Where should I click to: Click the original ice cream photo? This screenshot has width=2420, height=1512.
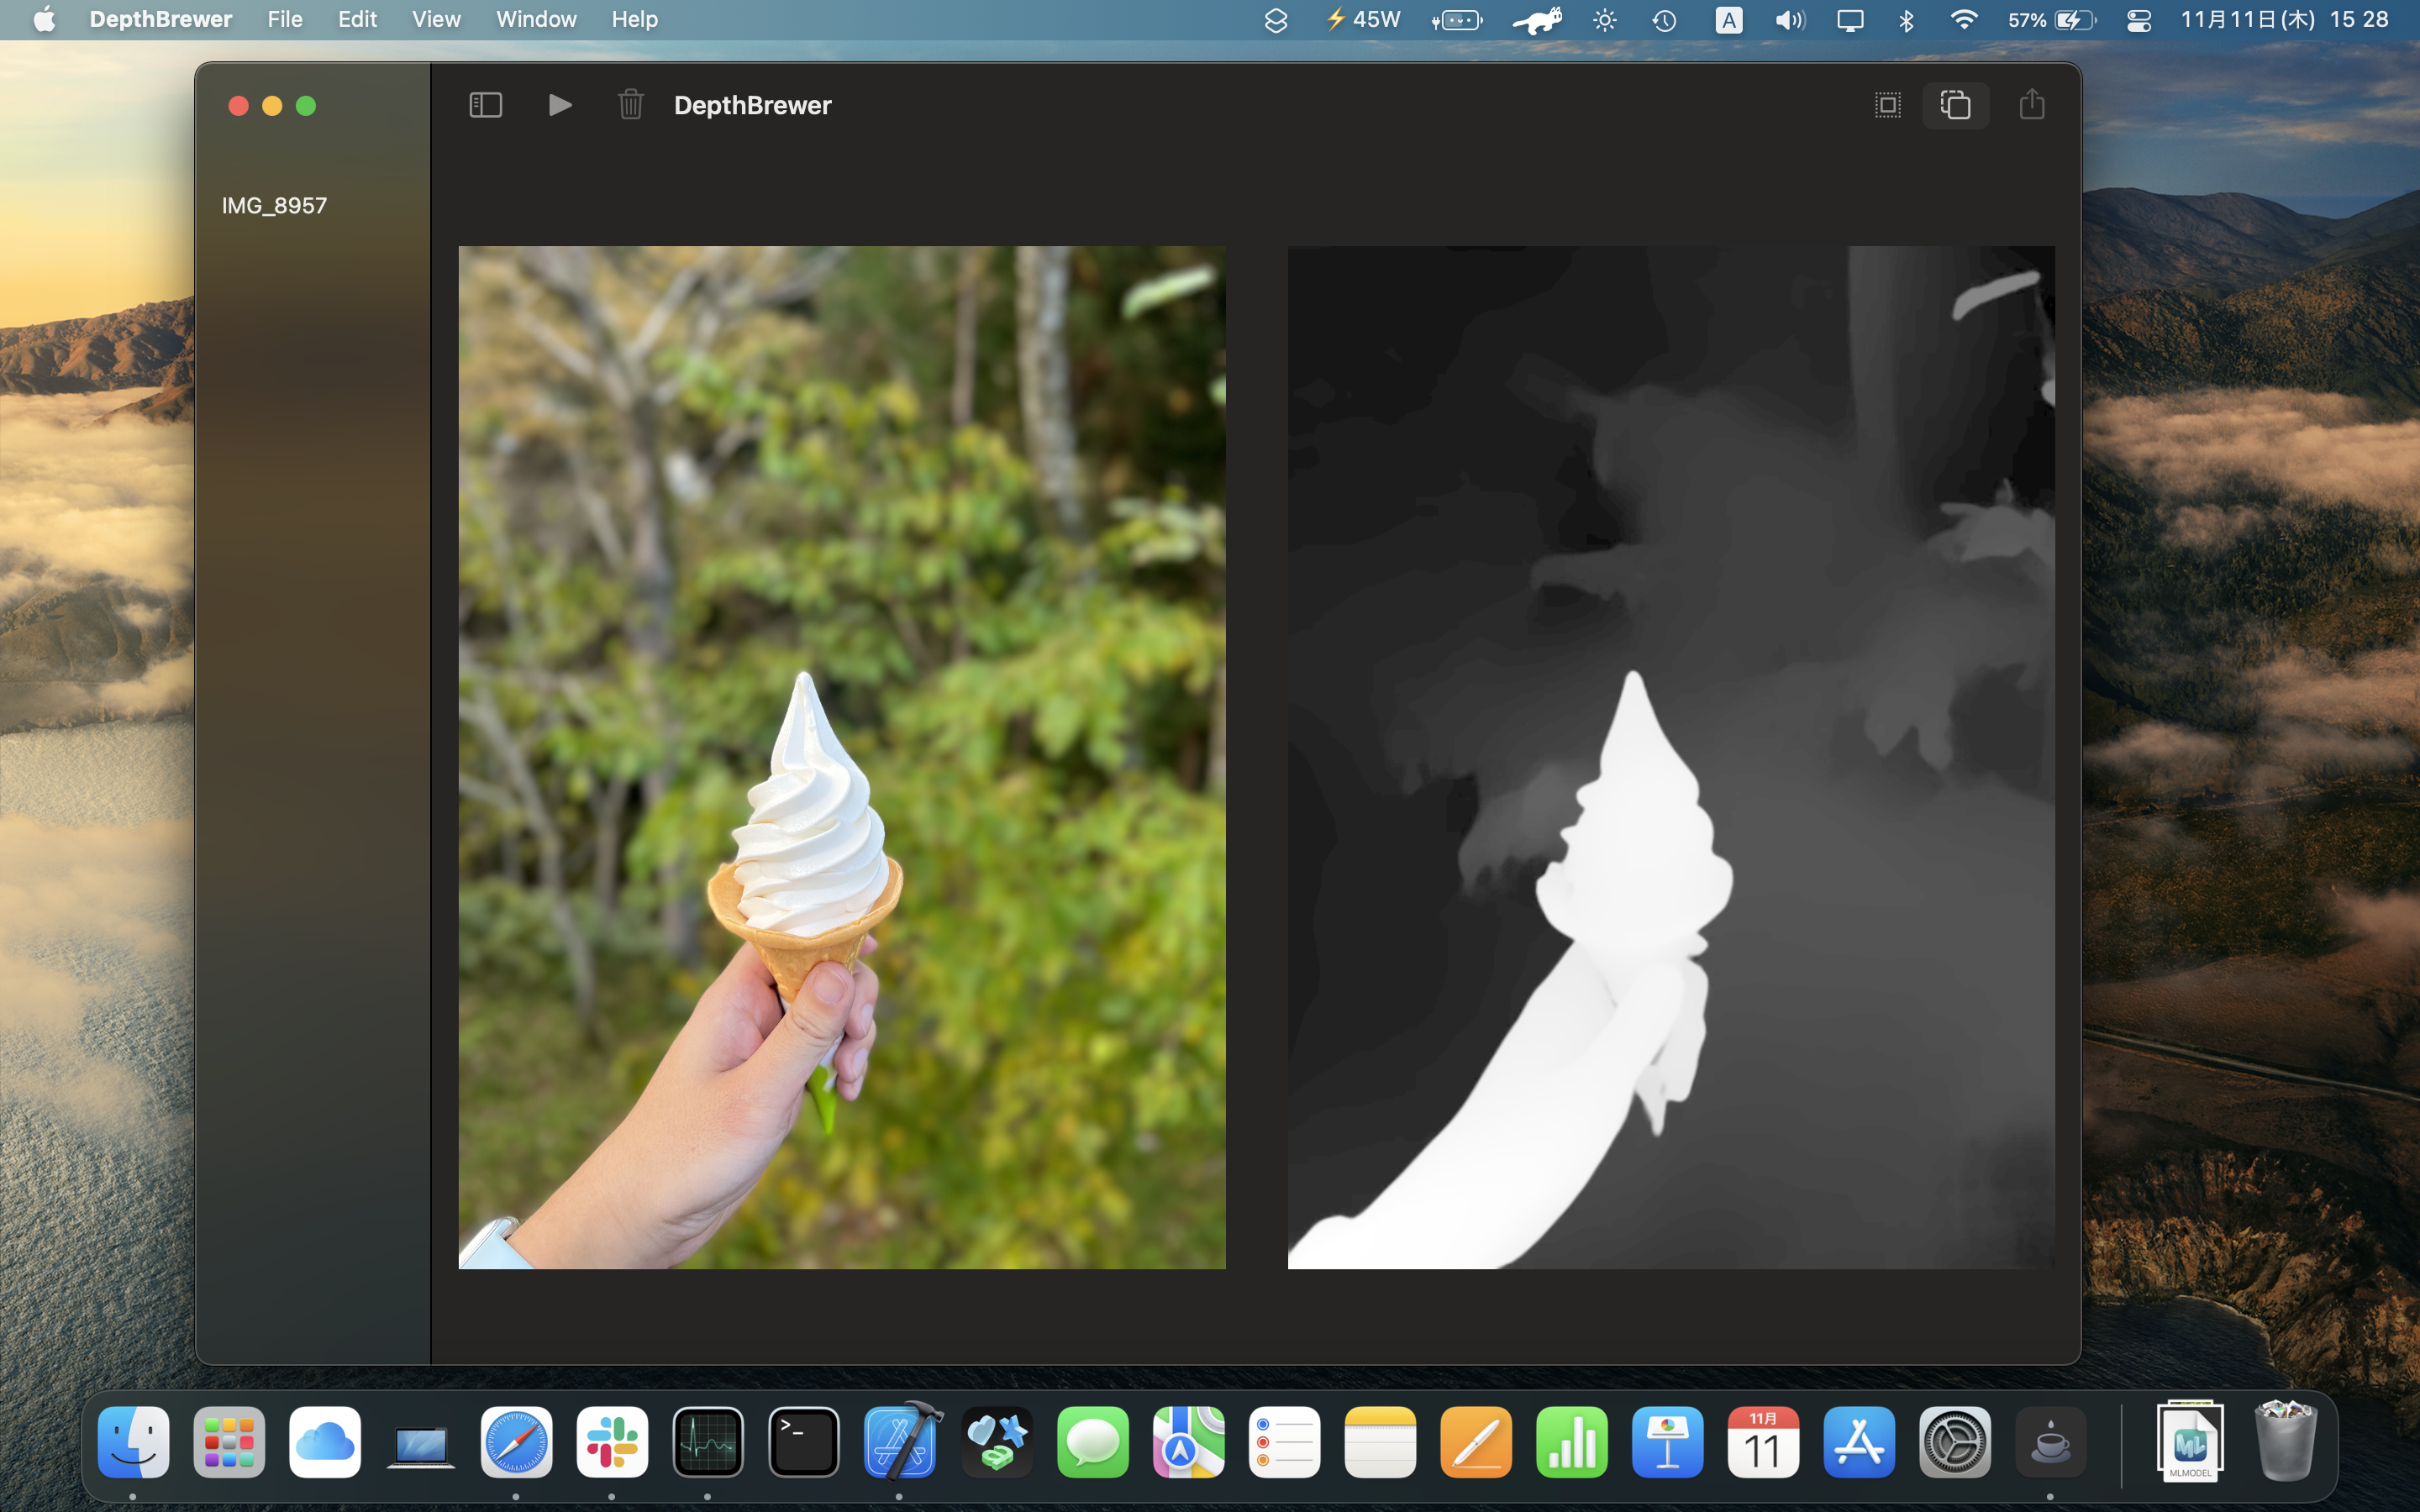(x=841, y=757)
